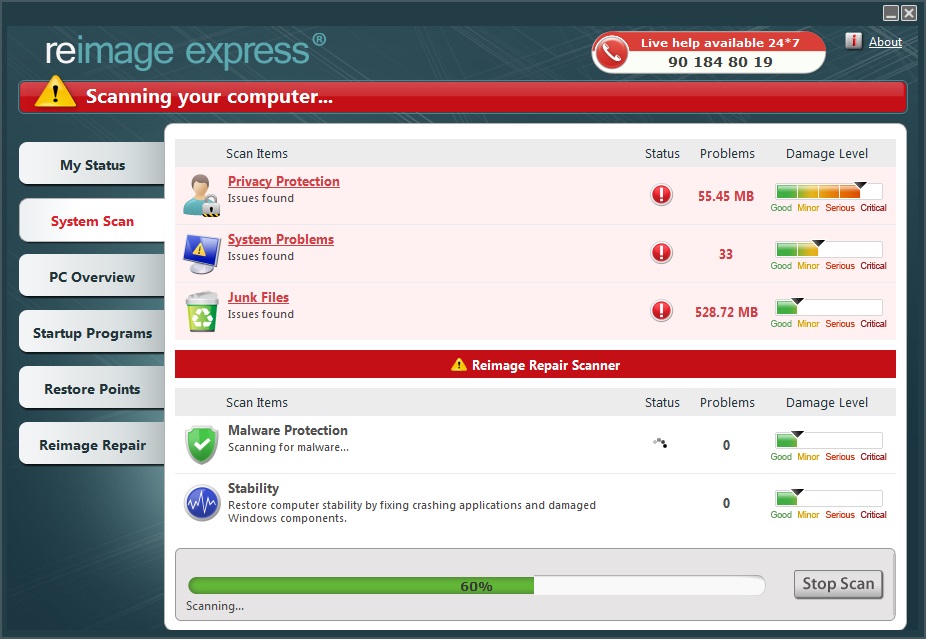Click the Malware Protection green shield icon

click(202, 445)
